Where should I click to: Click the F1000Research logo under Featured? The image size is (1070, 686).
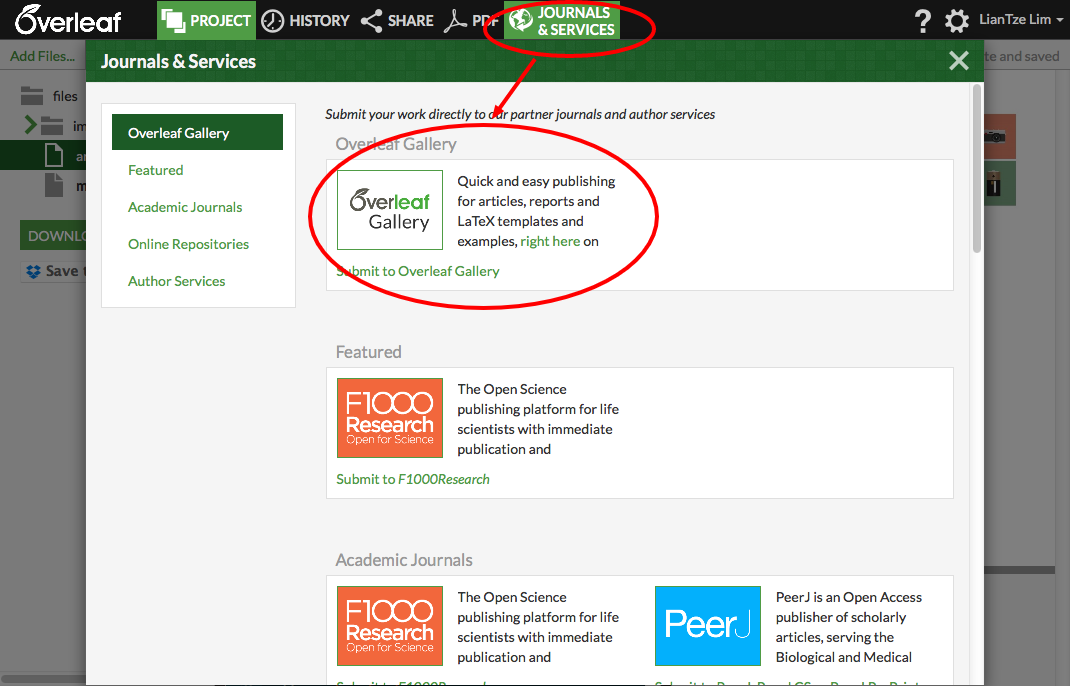pos(390,418)
